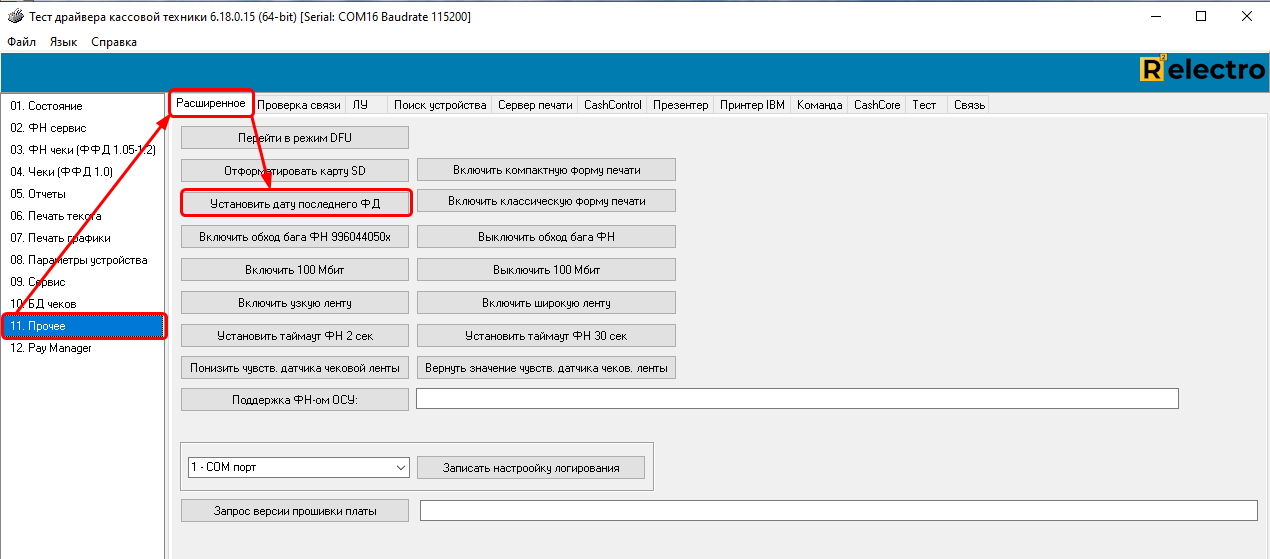
Task: Click the Поддержка ФН-ом ОСУ text field
Action: tap(796, 399)
